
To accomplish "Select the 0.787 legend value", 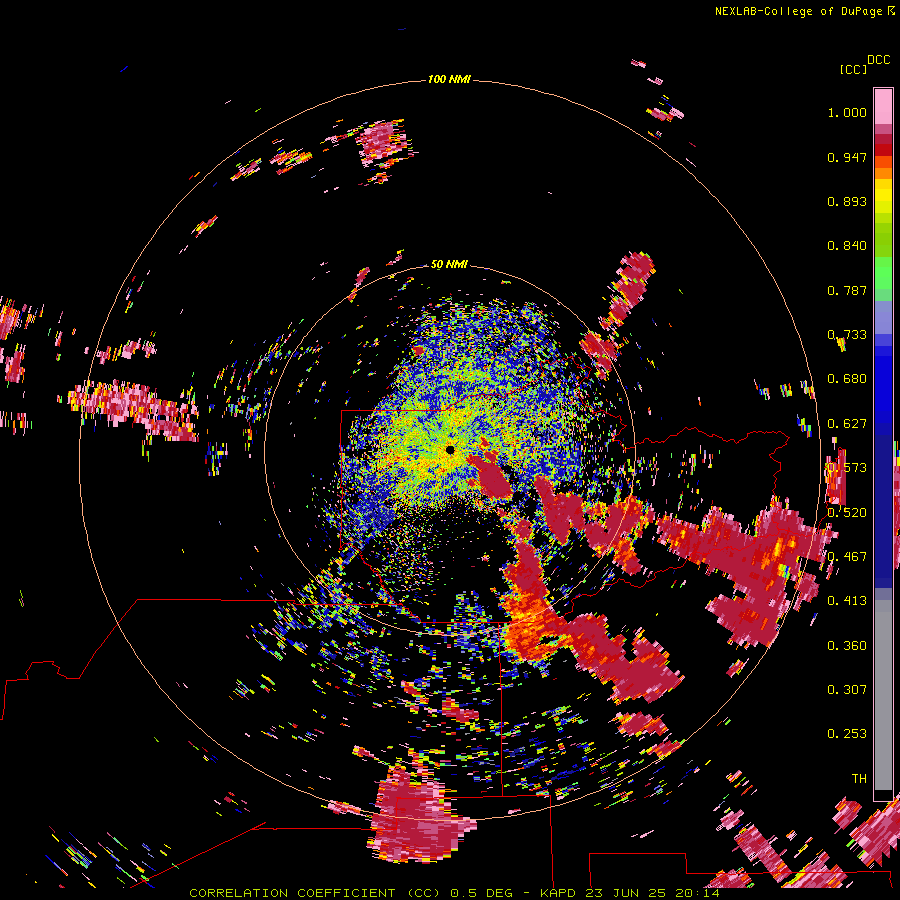I will pos(847,290).
